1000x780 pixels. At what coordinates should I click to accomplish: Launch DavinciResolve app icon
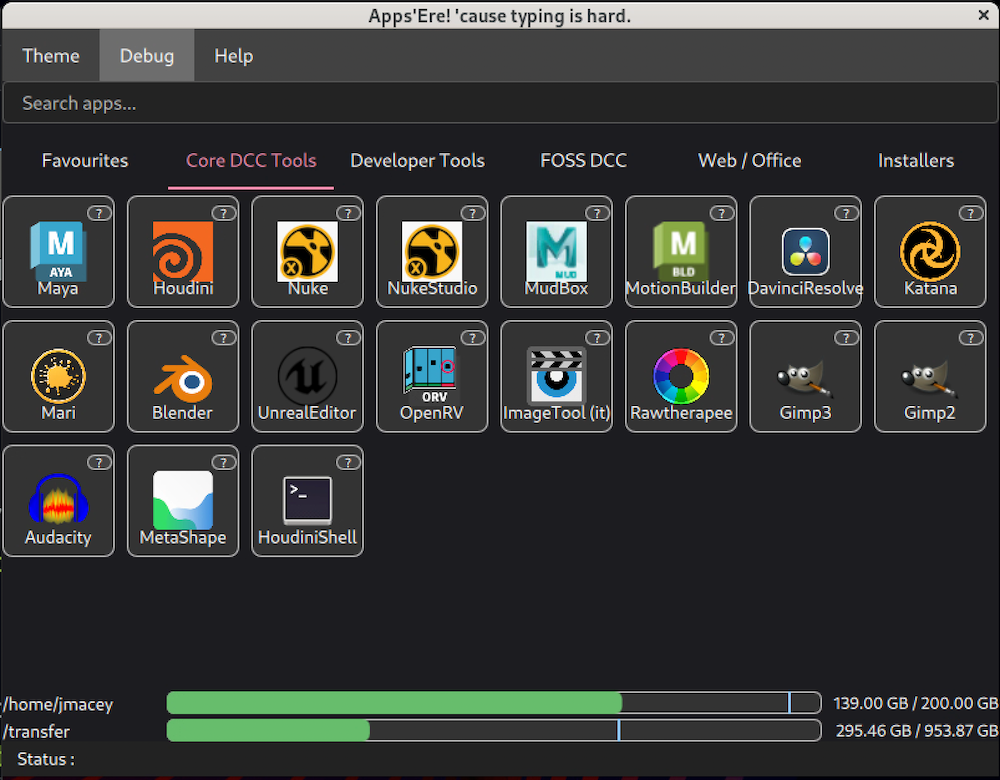coord(805,250)
